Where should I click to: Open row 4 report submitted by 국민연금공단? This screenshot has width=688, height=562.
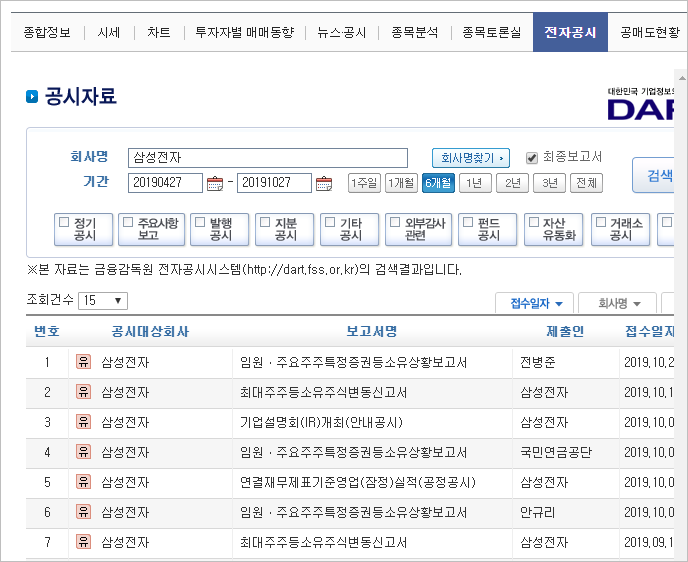click(353, 452)
